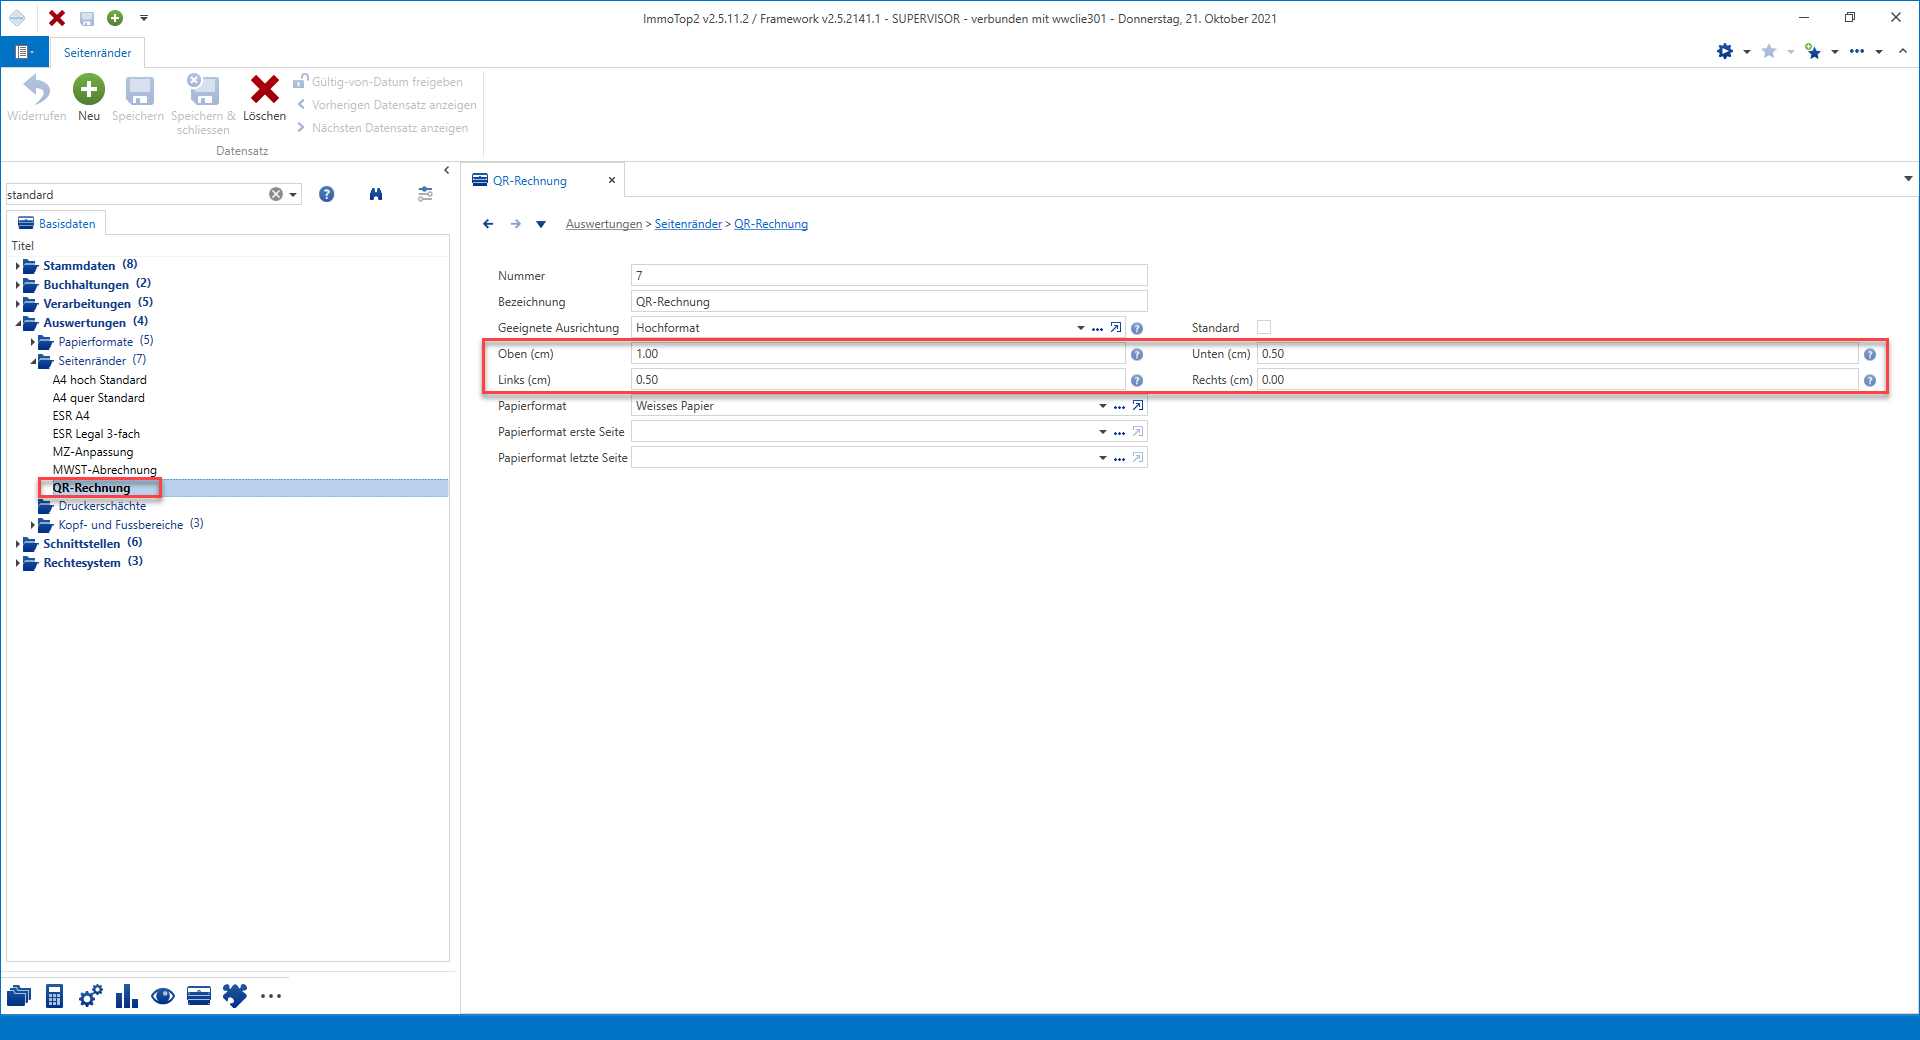Select MWST-Abrechnung tree item
This screenshot has width=1920, height=1040.
click(x=105, y=470)
